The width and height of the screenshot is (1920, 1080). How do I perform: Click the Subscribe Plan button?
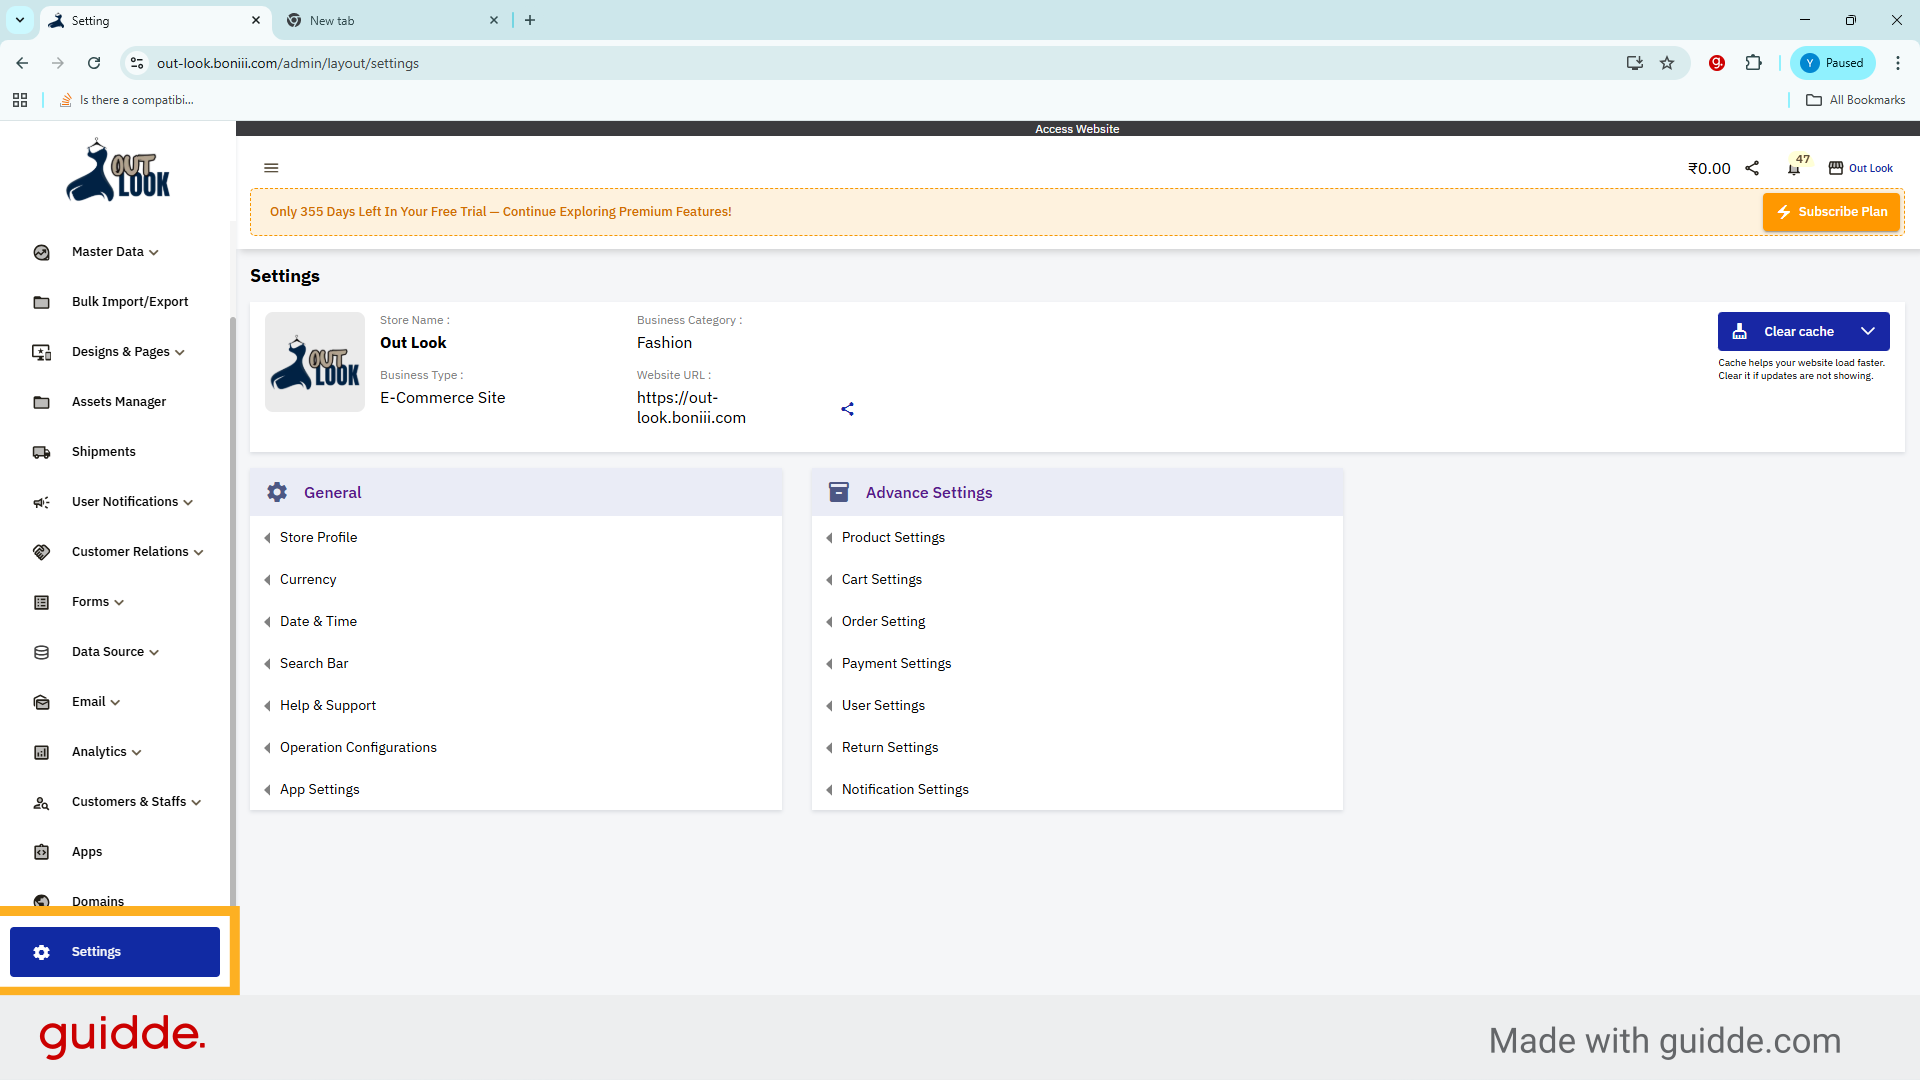(x=1831, y=212)
